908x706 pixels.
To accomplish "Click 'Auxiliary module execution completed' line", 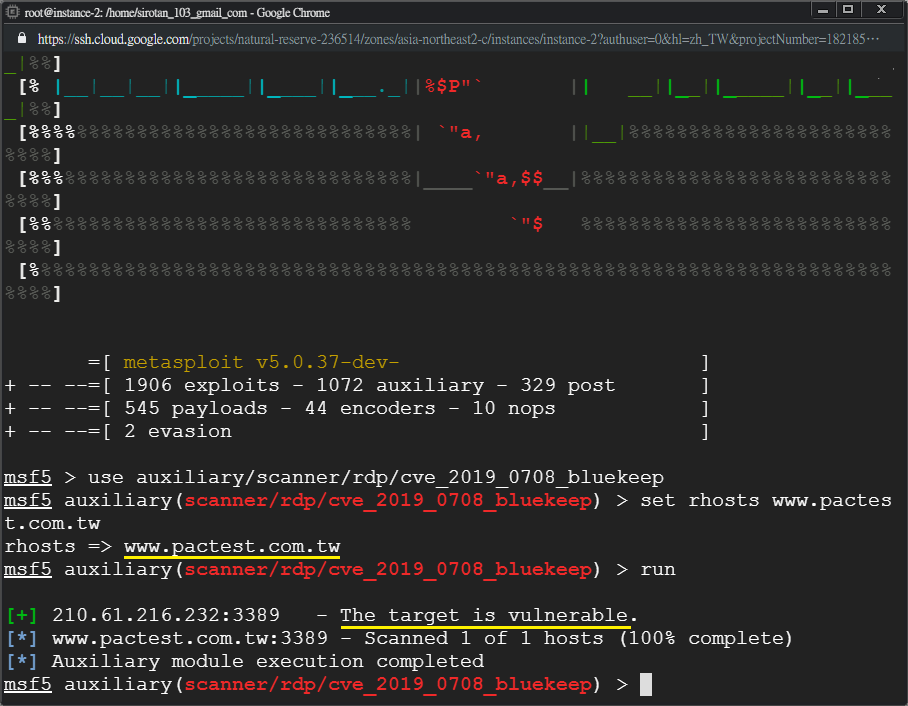I will (268, 661).
